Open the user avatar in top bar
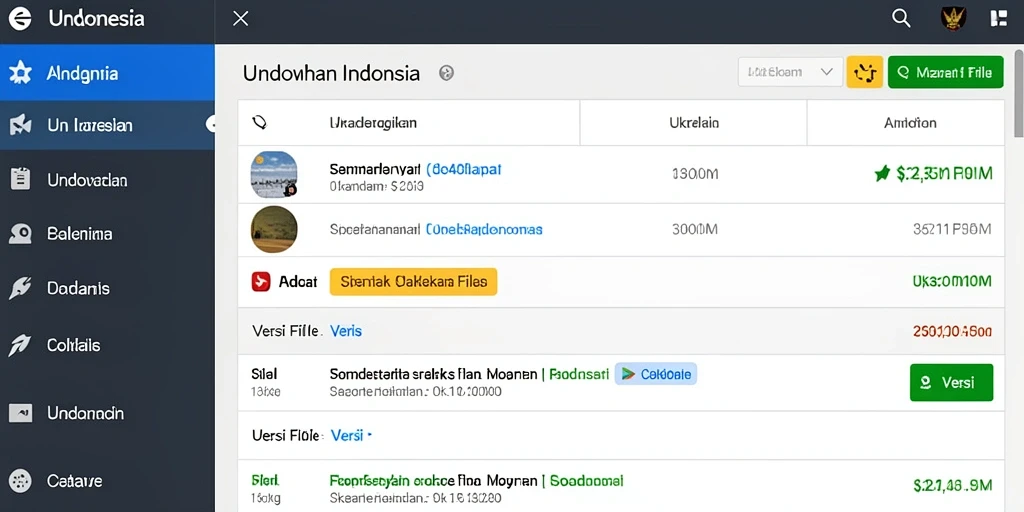This screenshot has height=512, width=1024. (x=953, y=18)
